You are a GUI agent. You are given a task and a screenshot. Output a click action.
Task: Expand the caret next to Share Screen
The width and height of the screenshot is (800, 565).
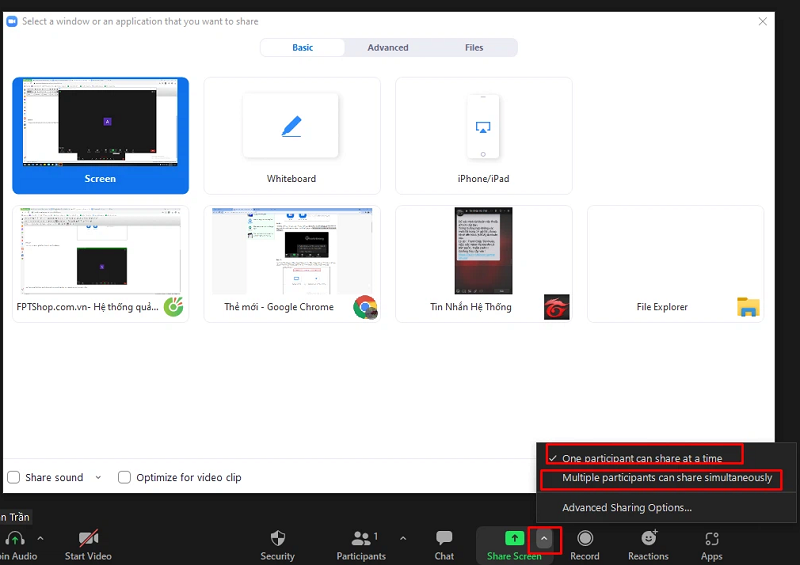coord(544,538)
